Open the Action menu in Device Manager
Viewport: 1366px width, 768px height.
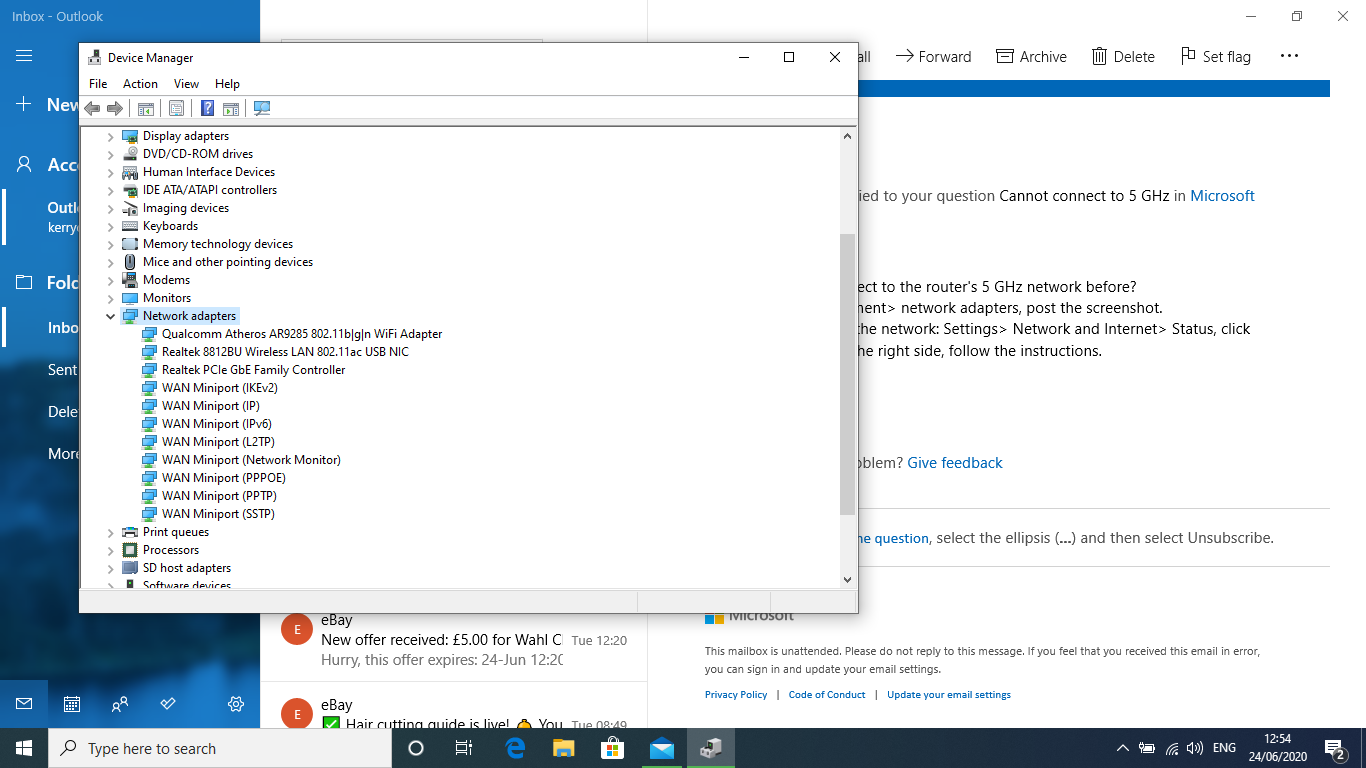pos(140,84)
